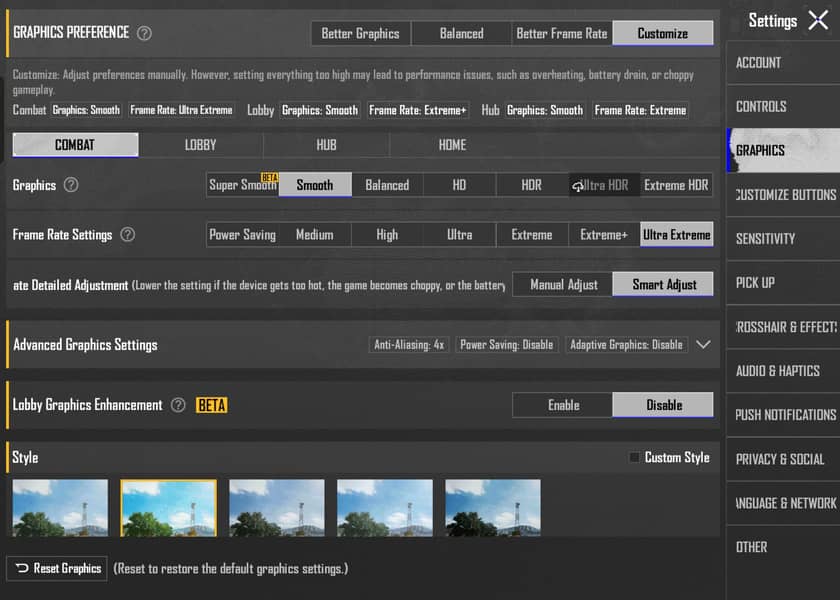
Task: Set graphics quality to Extreme HDR
Action: tap(676, 185)
